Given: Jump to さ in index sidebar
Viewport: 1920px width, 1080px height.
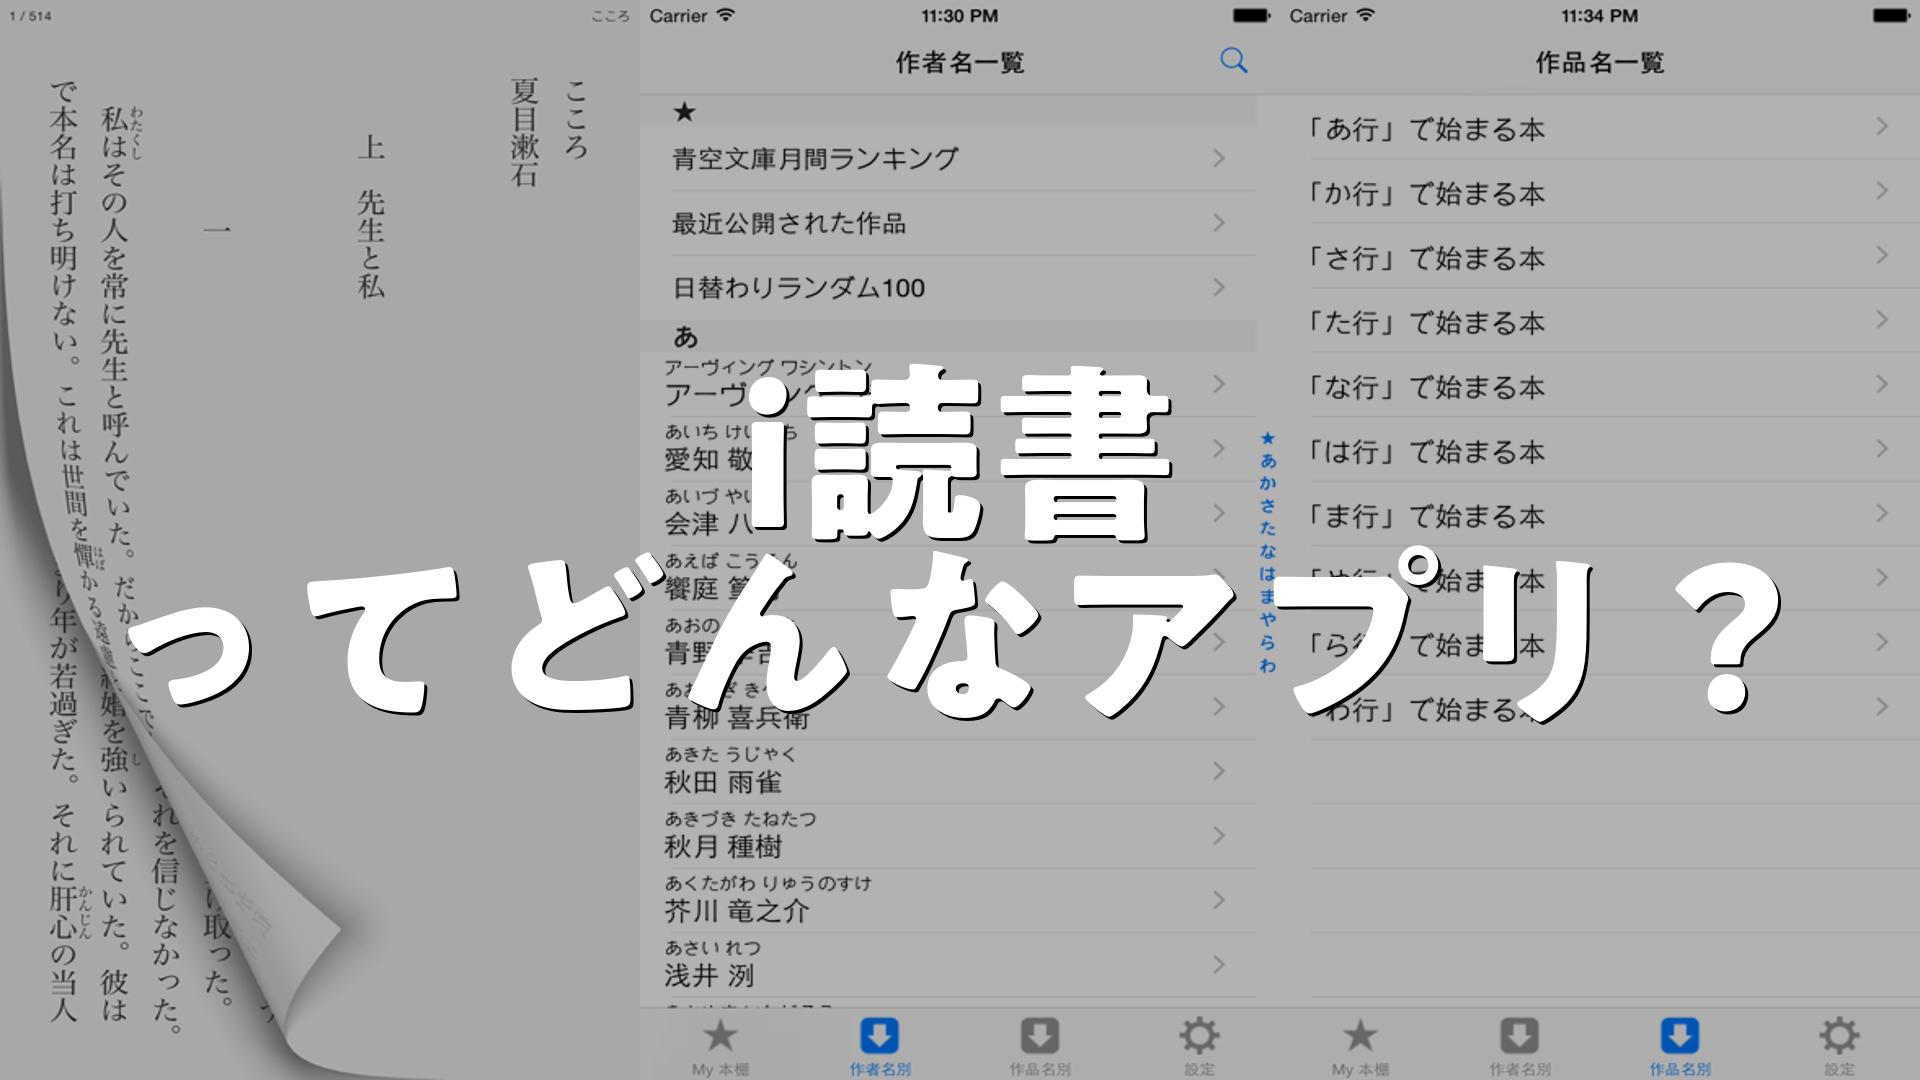Looking at the screenshot, I should [1268, 506].
